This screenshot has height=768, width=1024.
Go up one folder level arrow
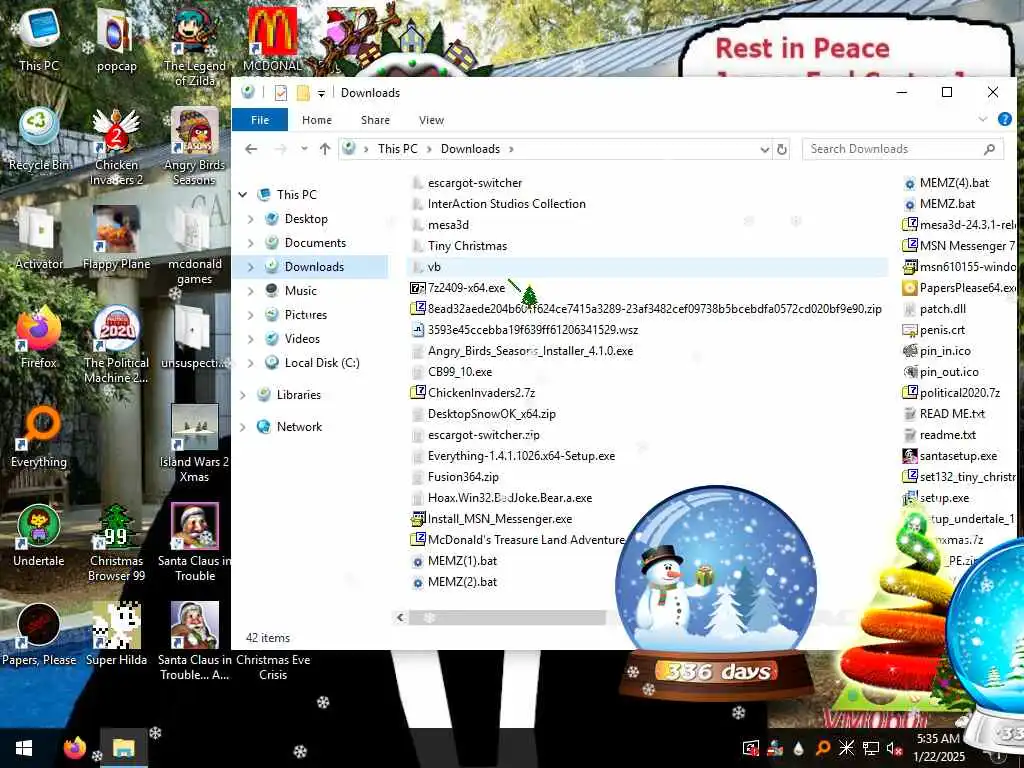point(325,149)
